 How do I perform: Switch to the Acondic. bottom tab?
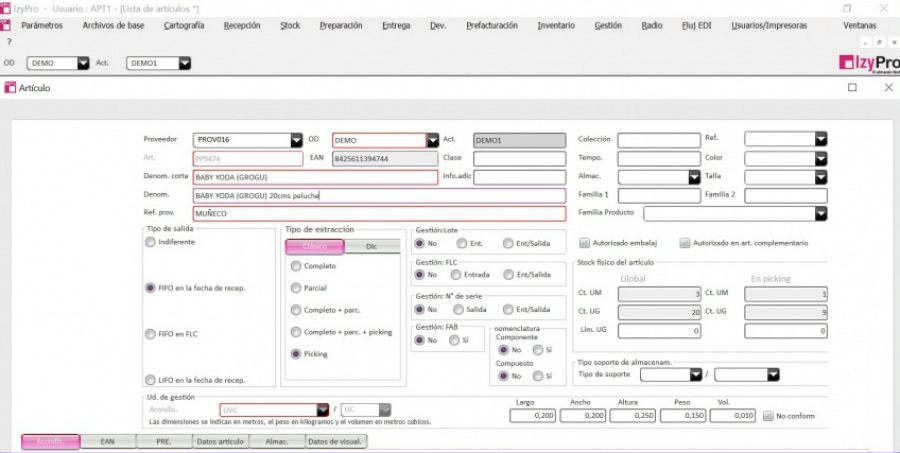coord(51,442)
